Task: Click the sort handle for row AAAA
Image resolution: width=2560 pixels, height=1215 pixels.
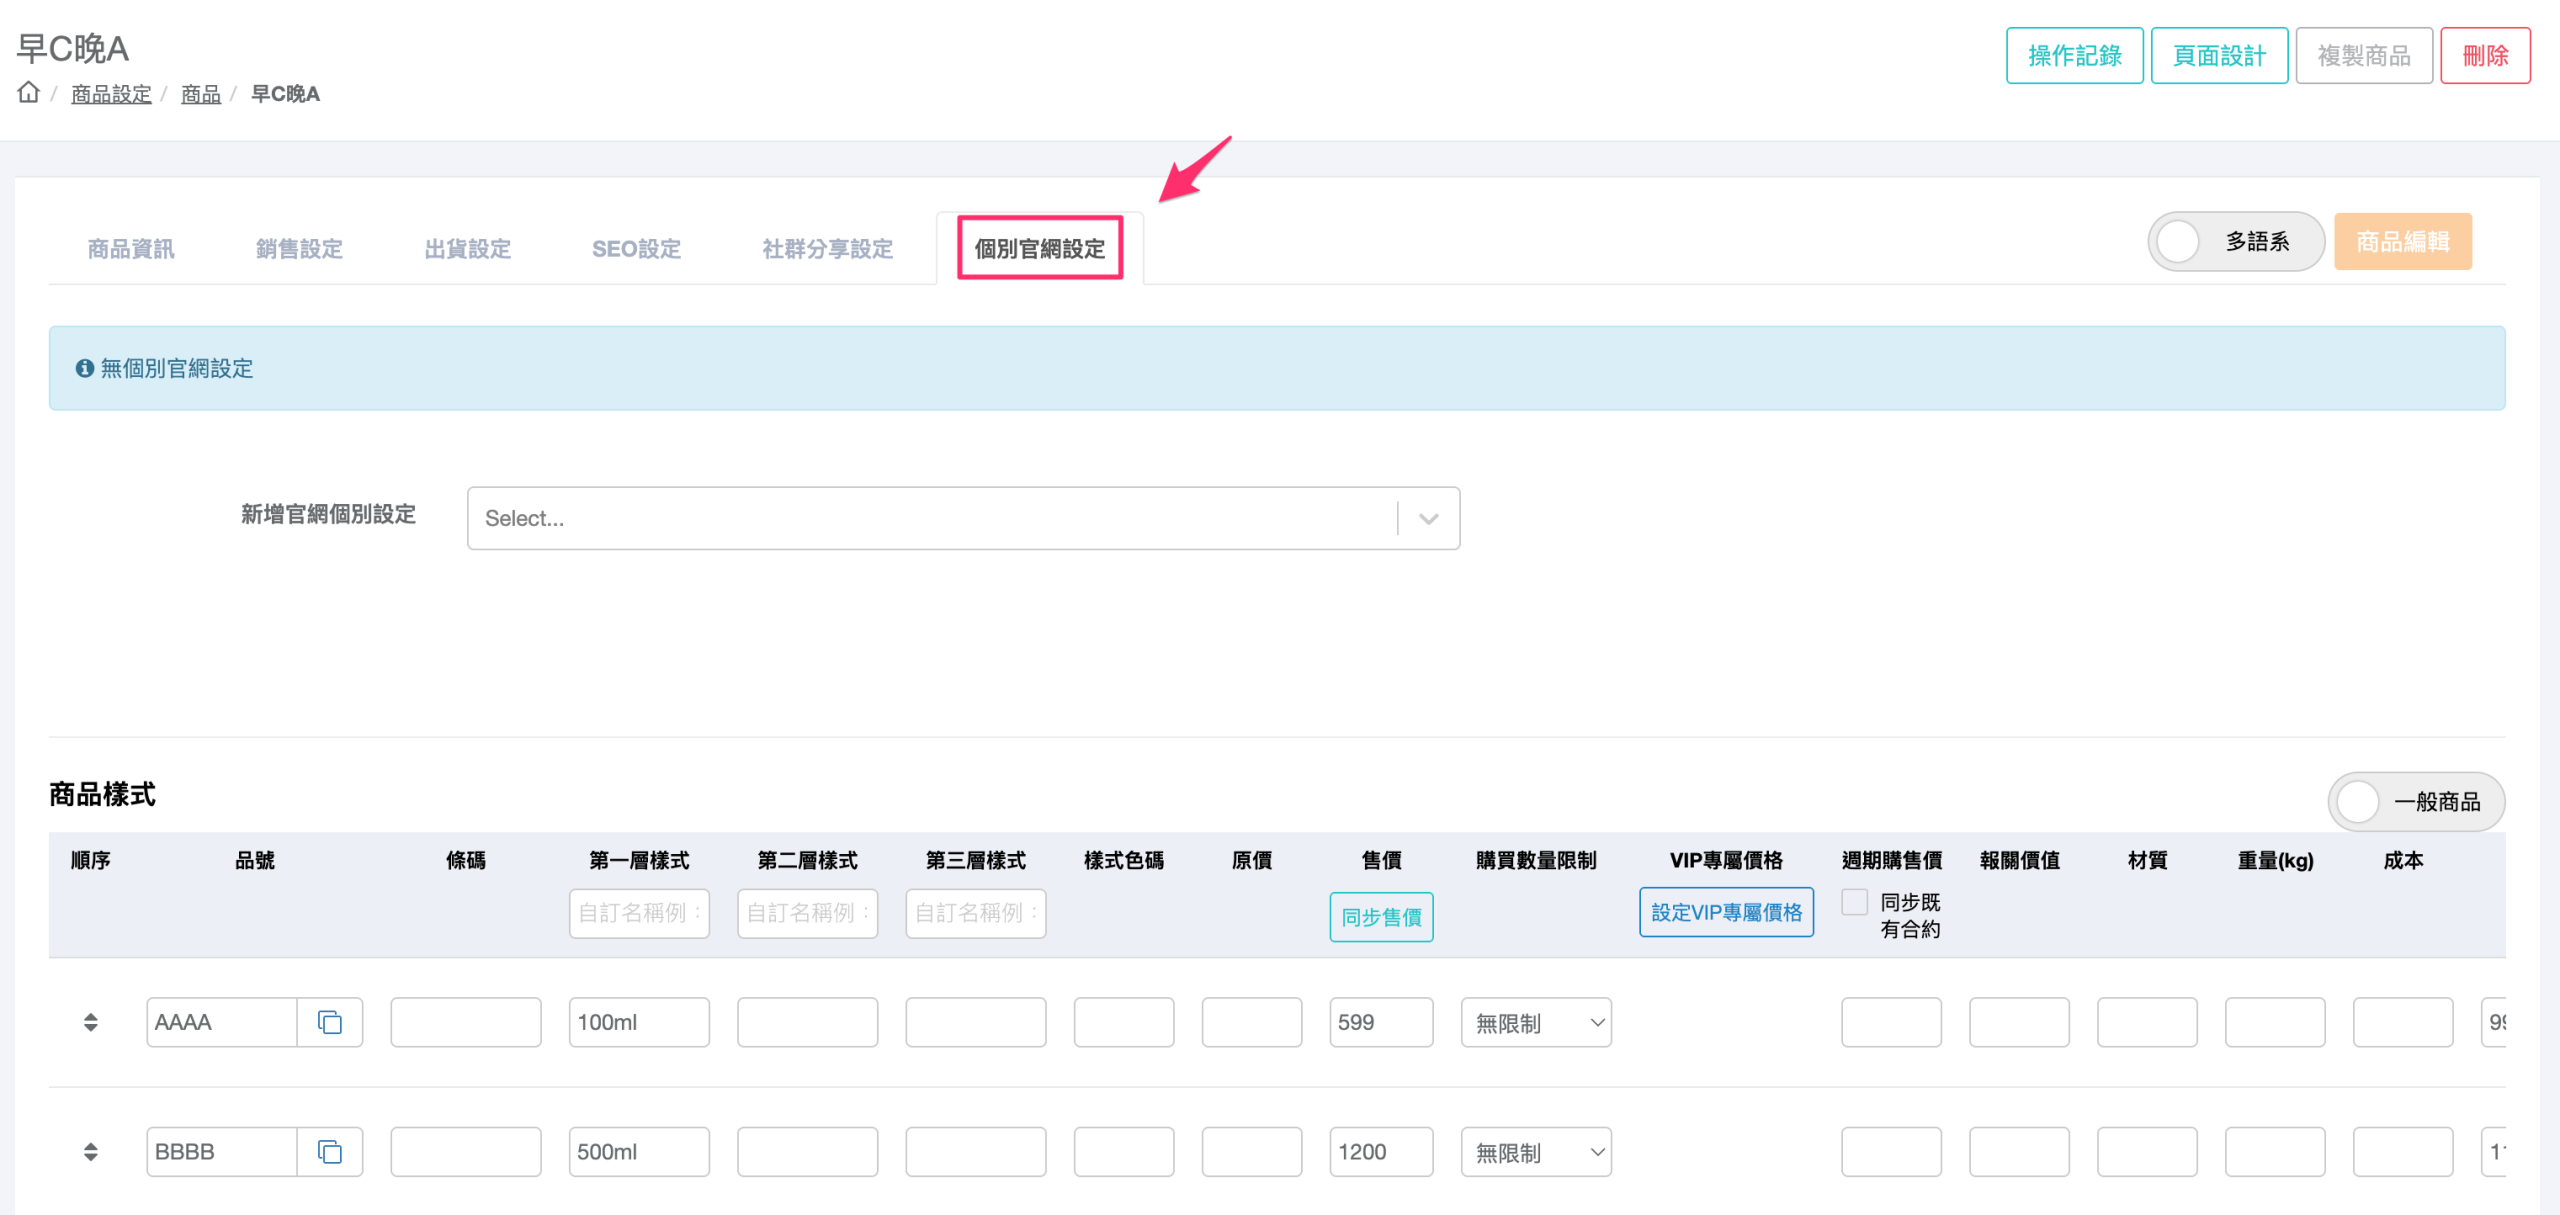Action: point(90,1022)
